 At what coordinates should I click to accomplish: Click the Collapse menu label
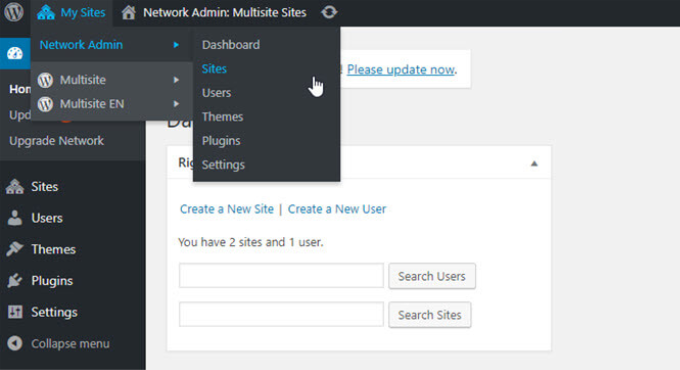(70, 344)
